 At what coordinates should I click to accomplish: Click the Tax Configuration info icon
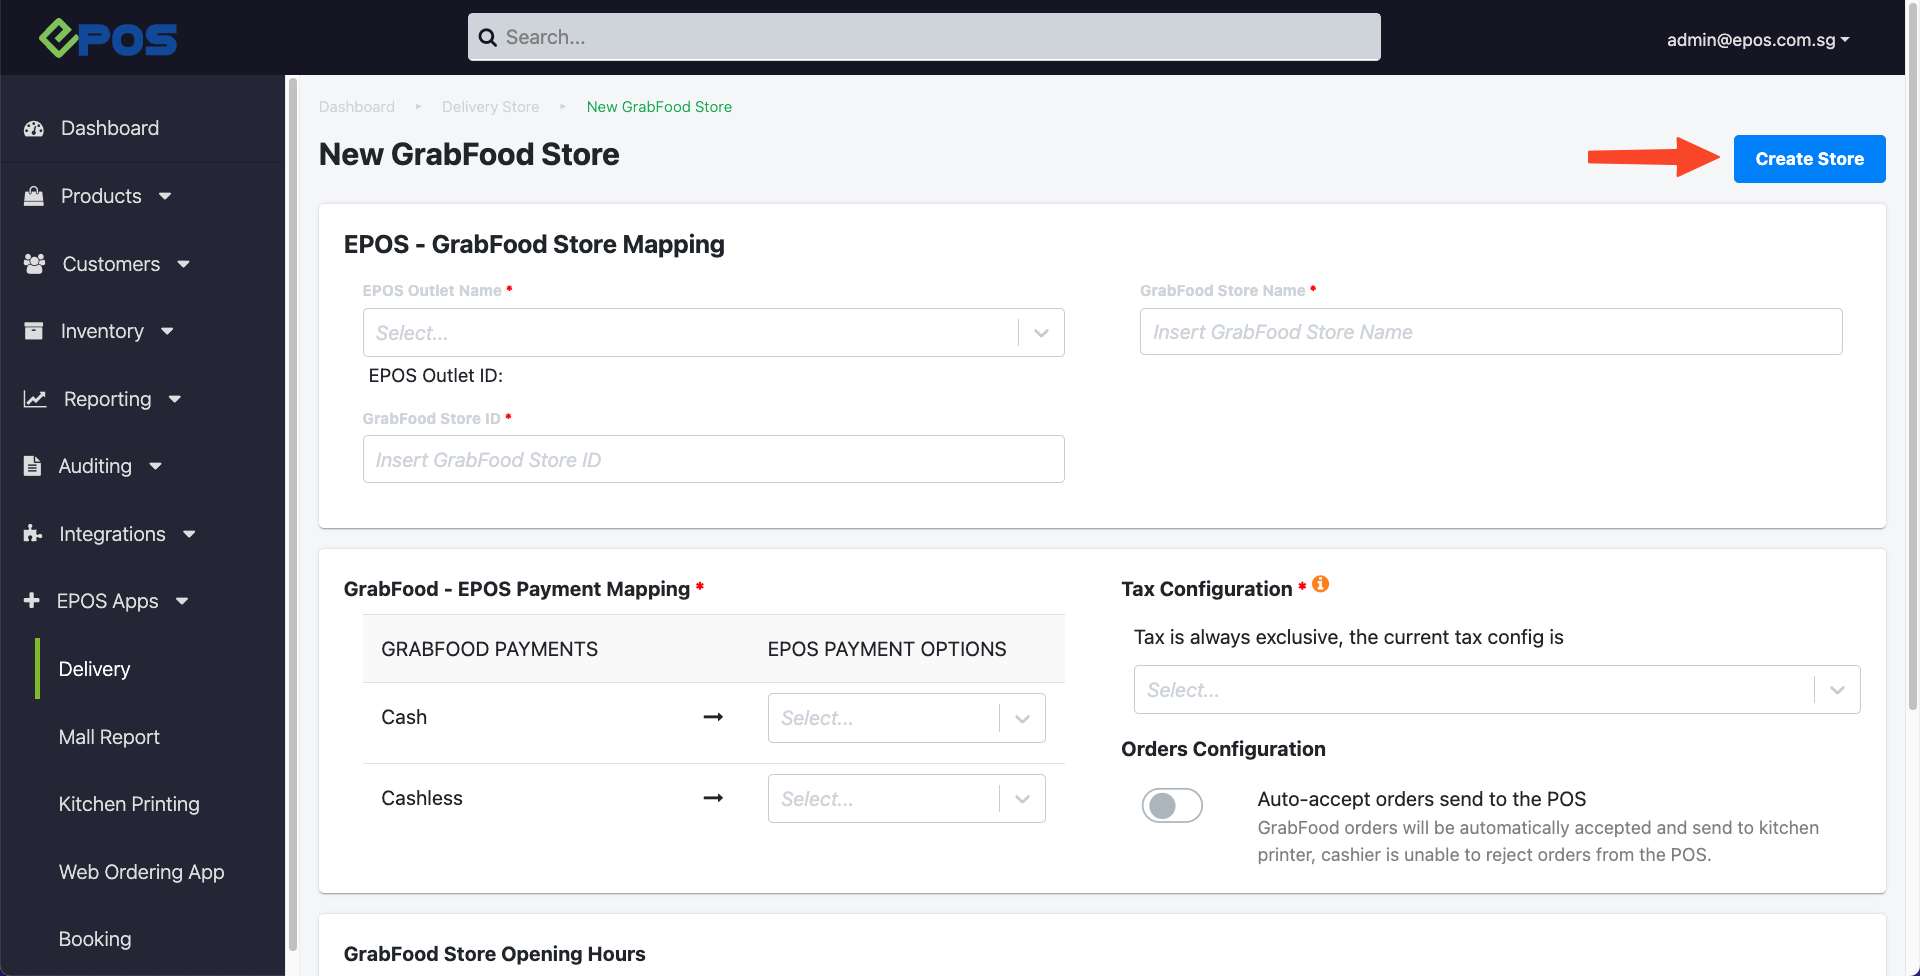tap(1321, 584)
